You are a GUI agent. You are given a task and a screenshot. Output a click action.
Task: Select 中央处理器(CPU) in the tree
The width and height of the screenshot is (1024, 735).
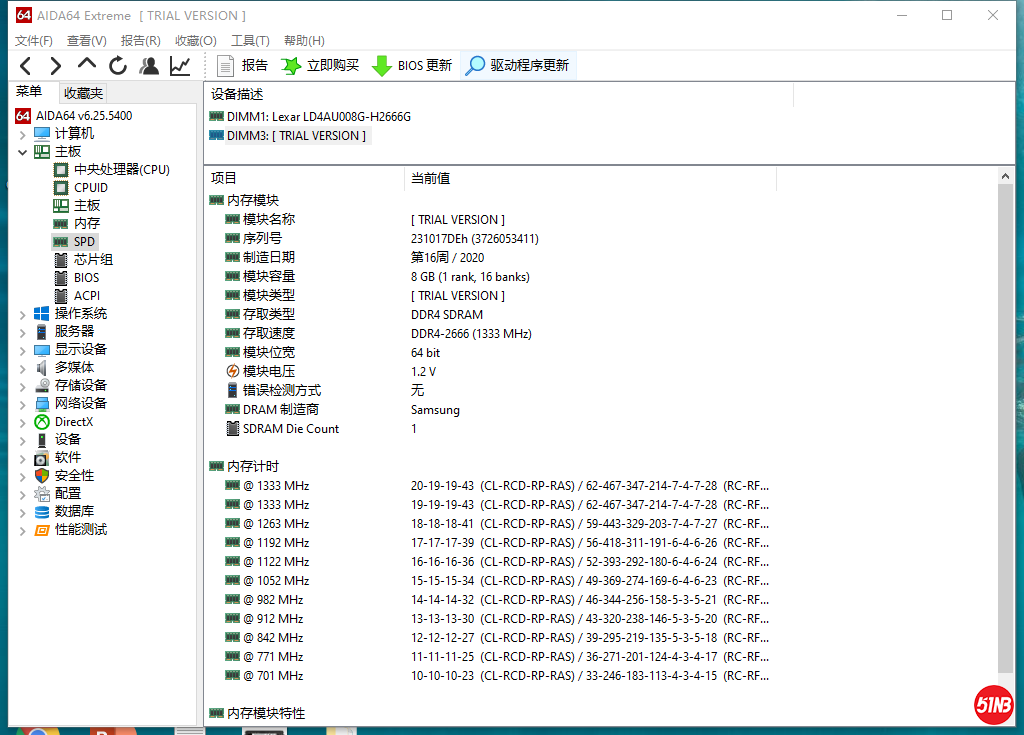(x=121, y=170)
